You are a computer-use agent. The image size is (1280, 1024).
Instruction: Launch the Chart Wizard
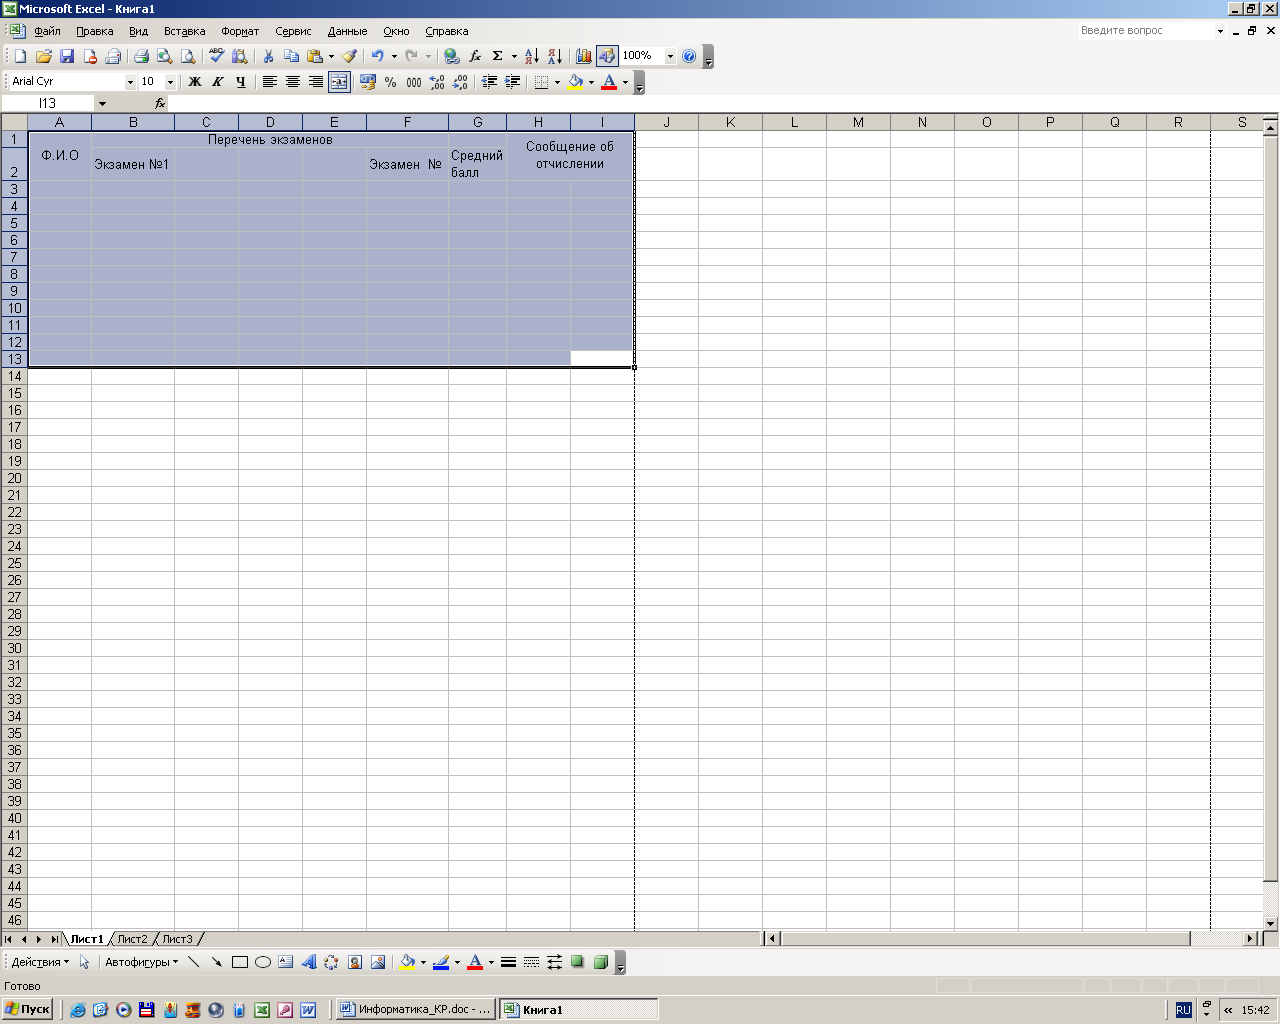pos(584,57)
